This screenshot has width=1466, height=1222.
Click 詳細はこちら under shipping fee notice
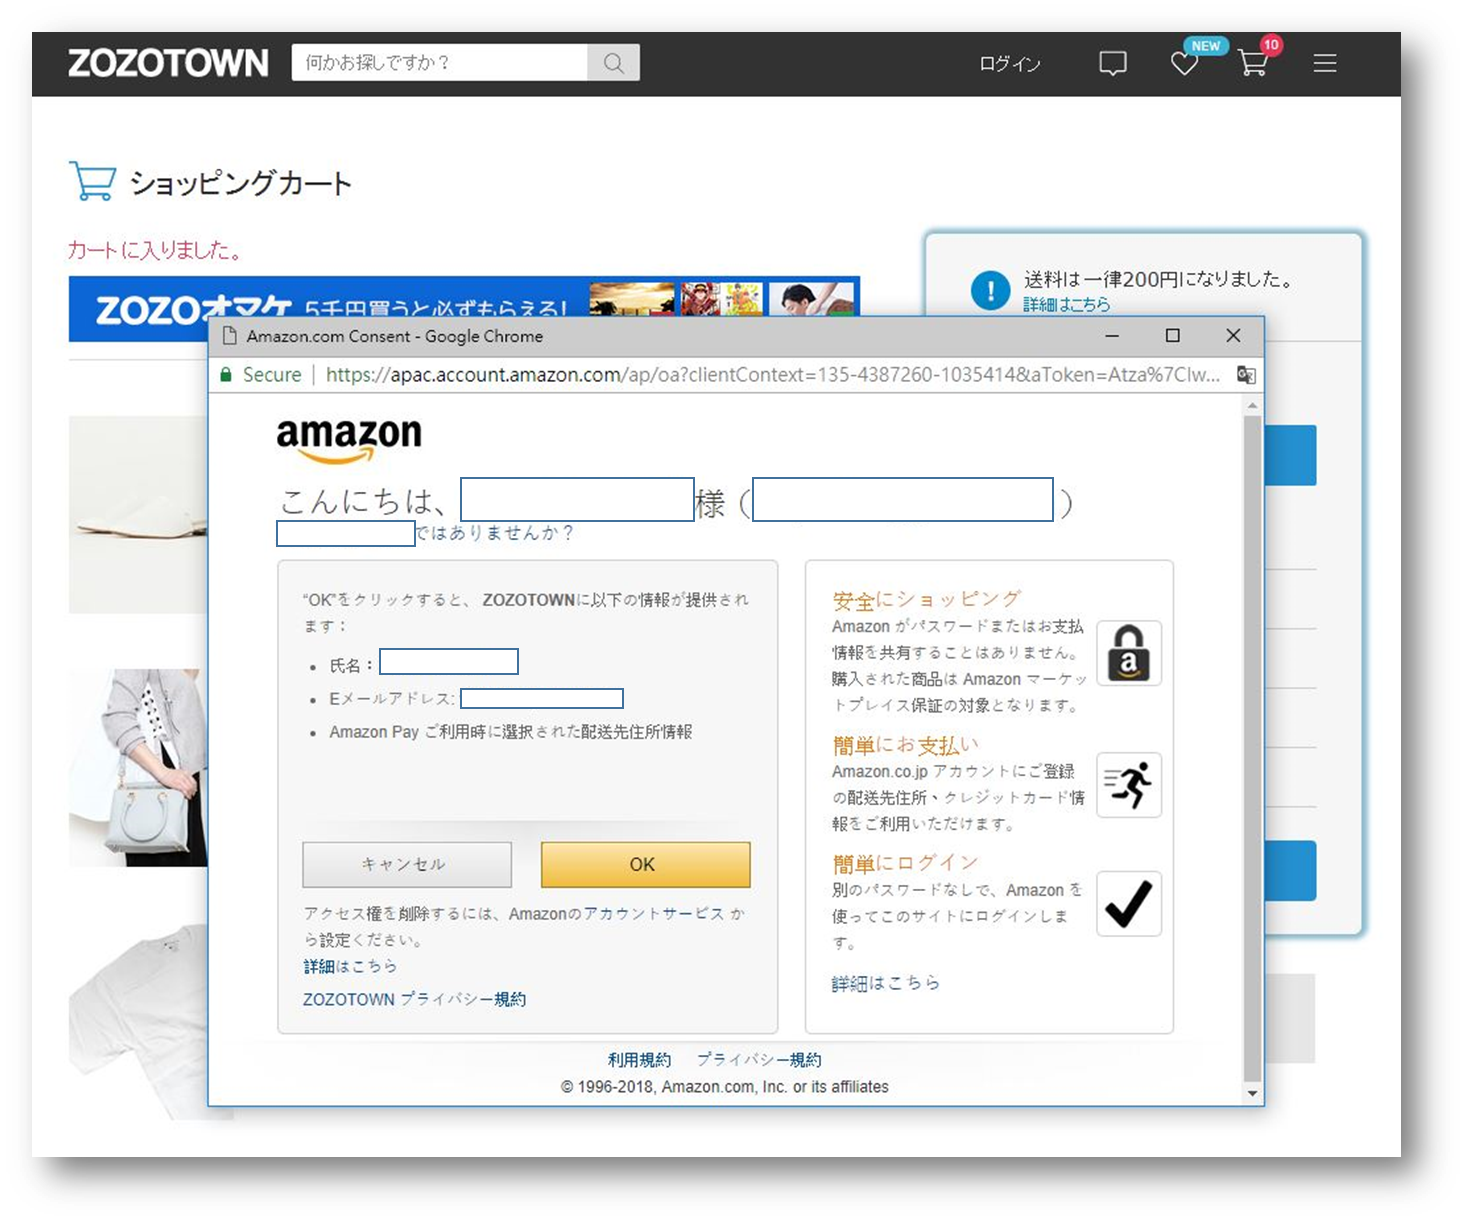pyautogui.click(x=1066, y=304)
